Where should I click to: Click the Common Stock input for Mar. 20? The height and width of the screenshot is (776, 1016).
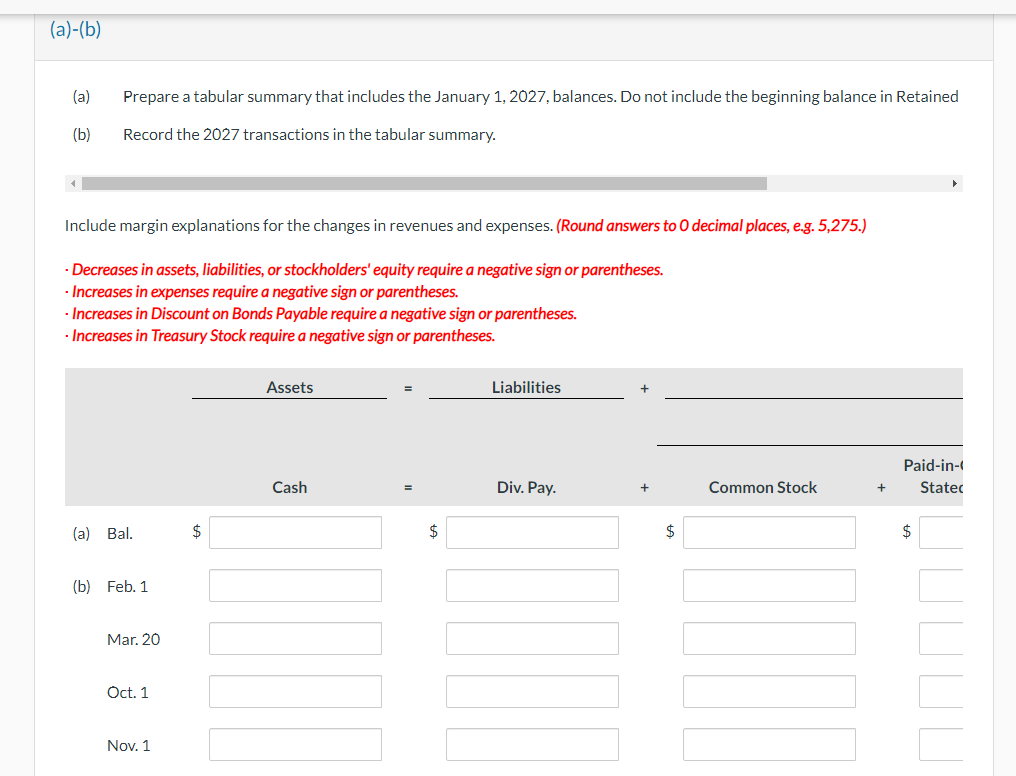[x=769, y=638]
